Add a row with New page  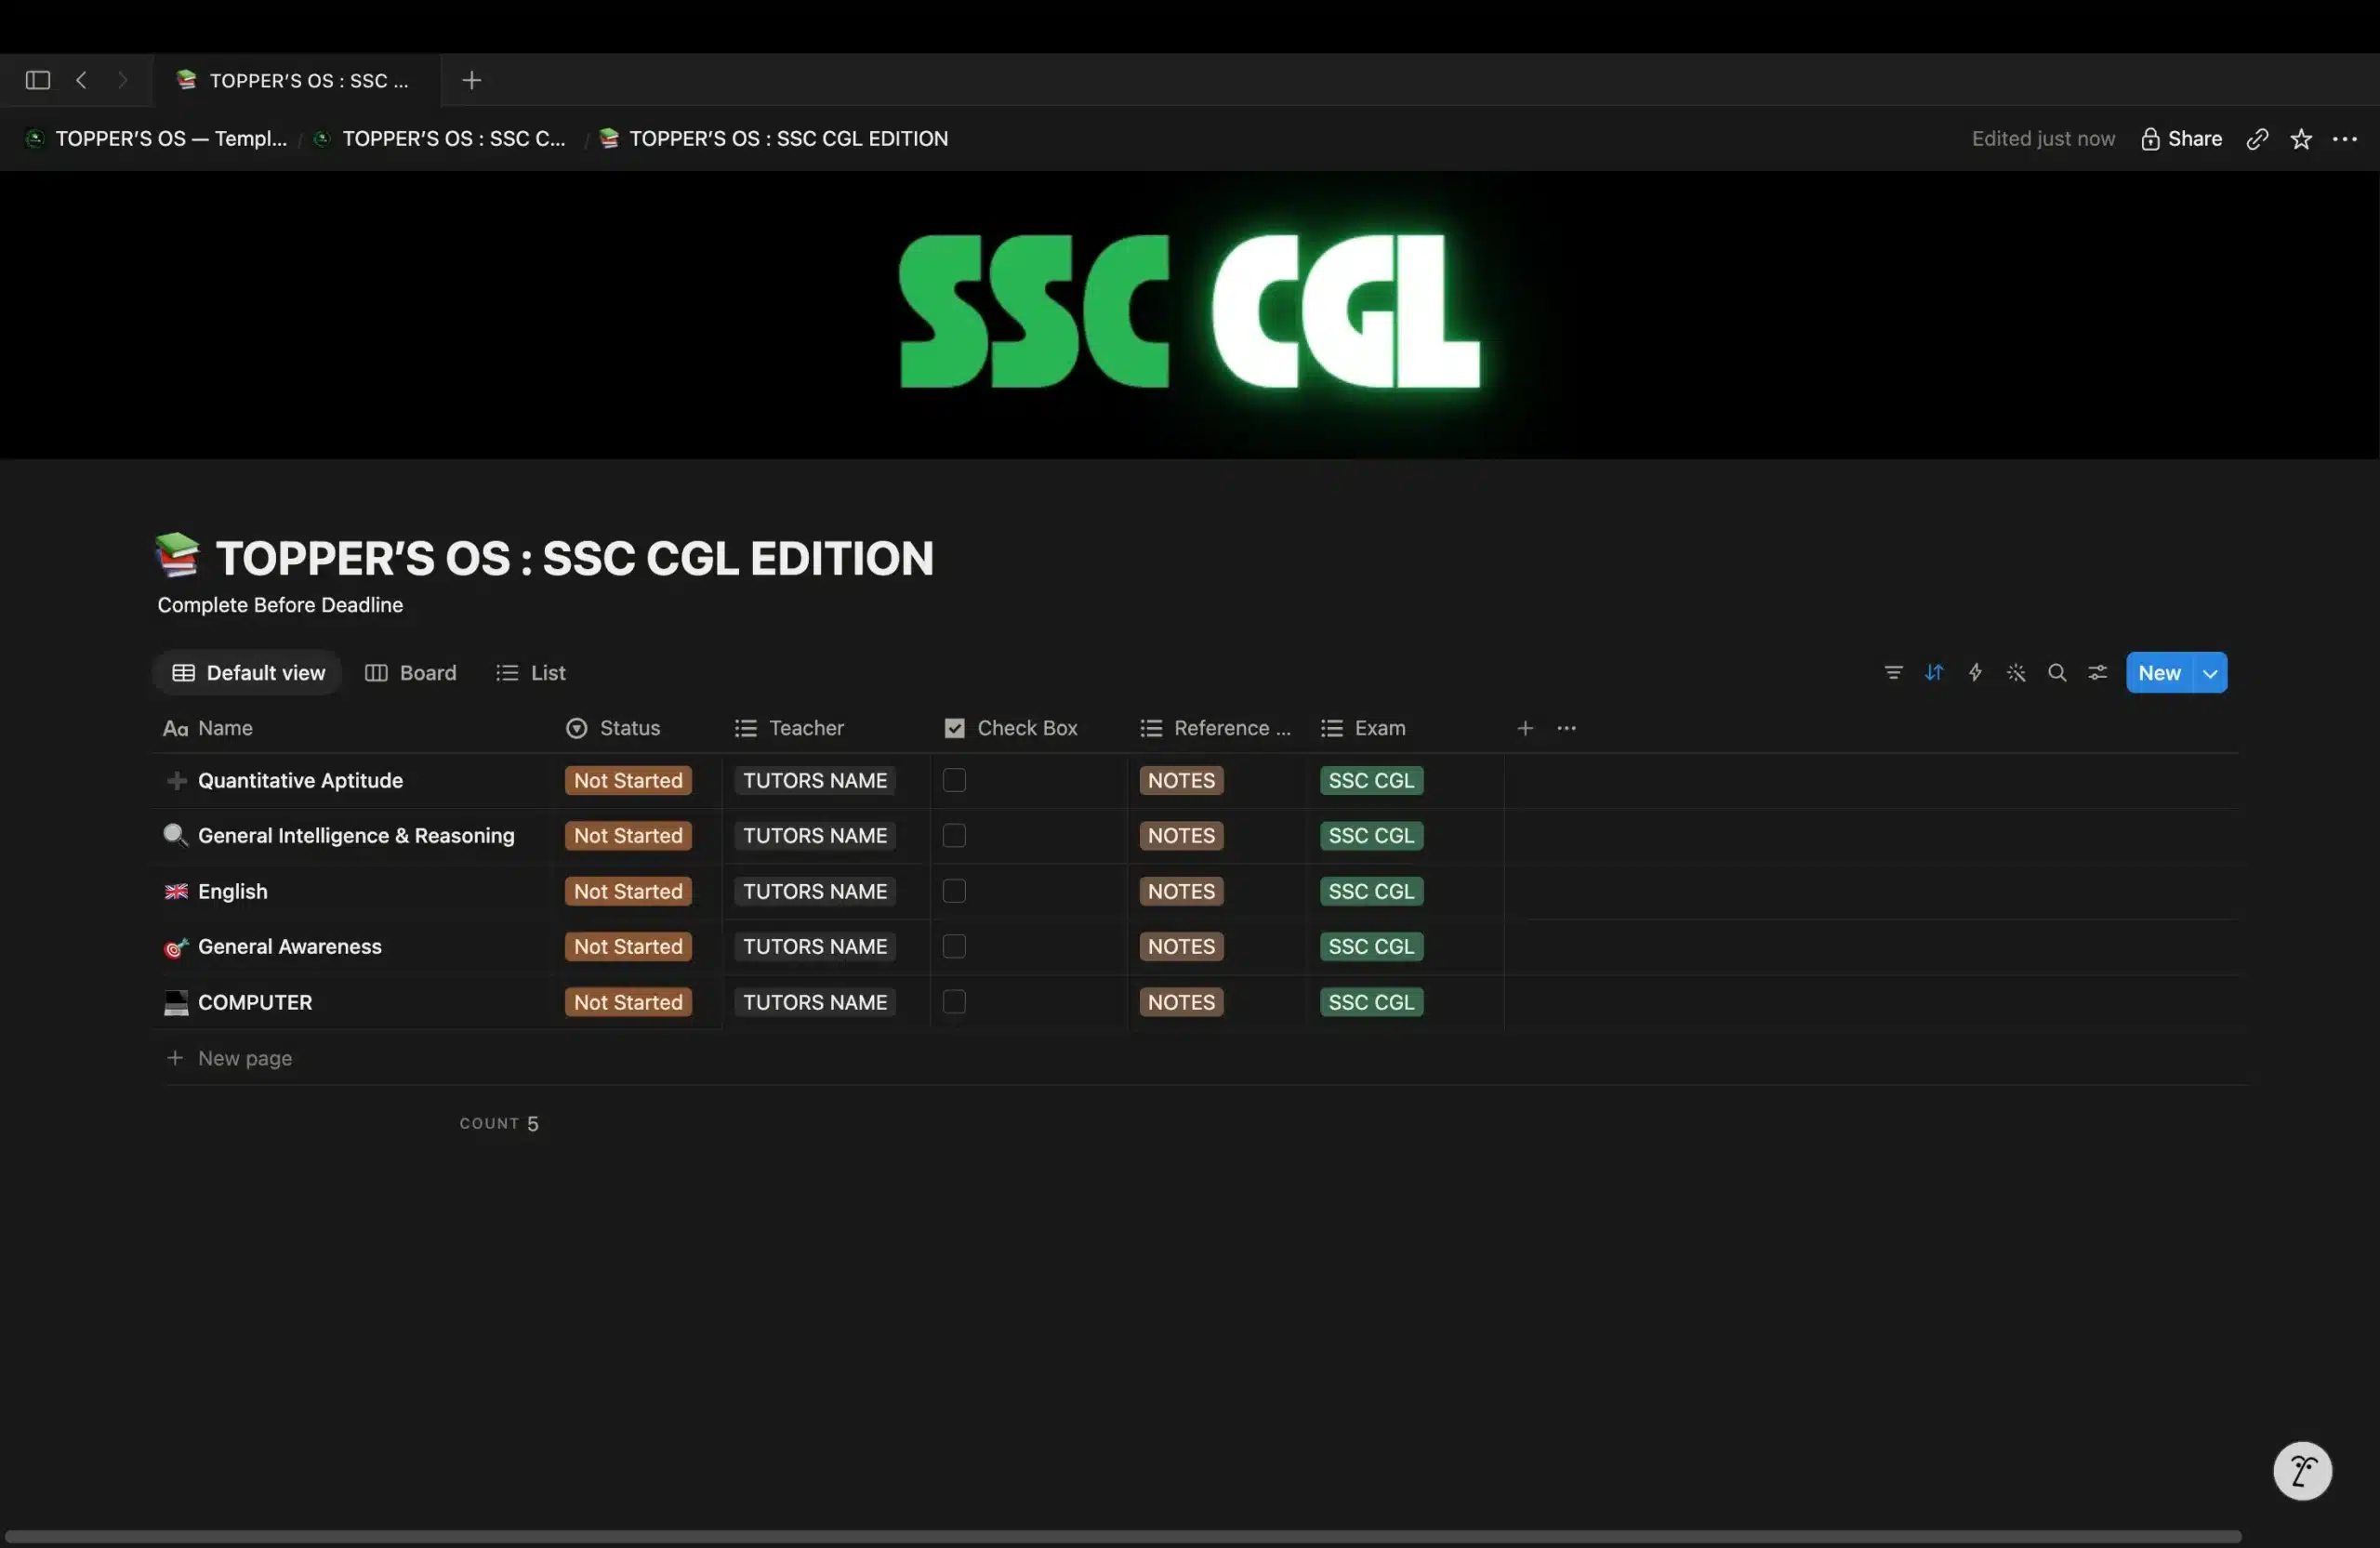(229, 1058)
